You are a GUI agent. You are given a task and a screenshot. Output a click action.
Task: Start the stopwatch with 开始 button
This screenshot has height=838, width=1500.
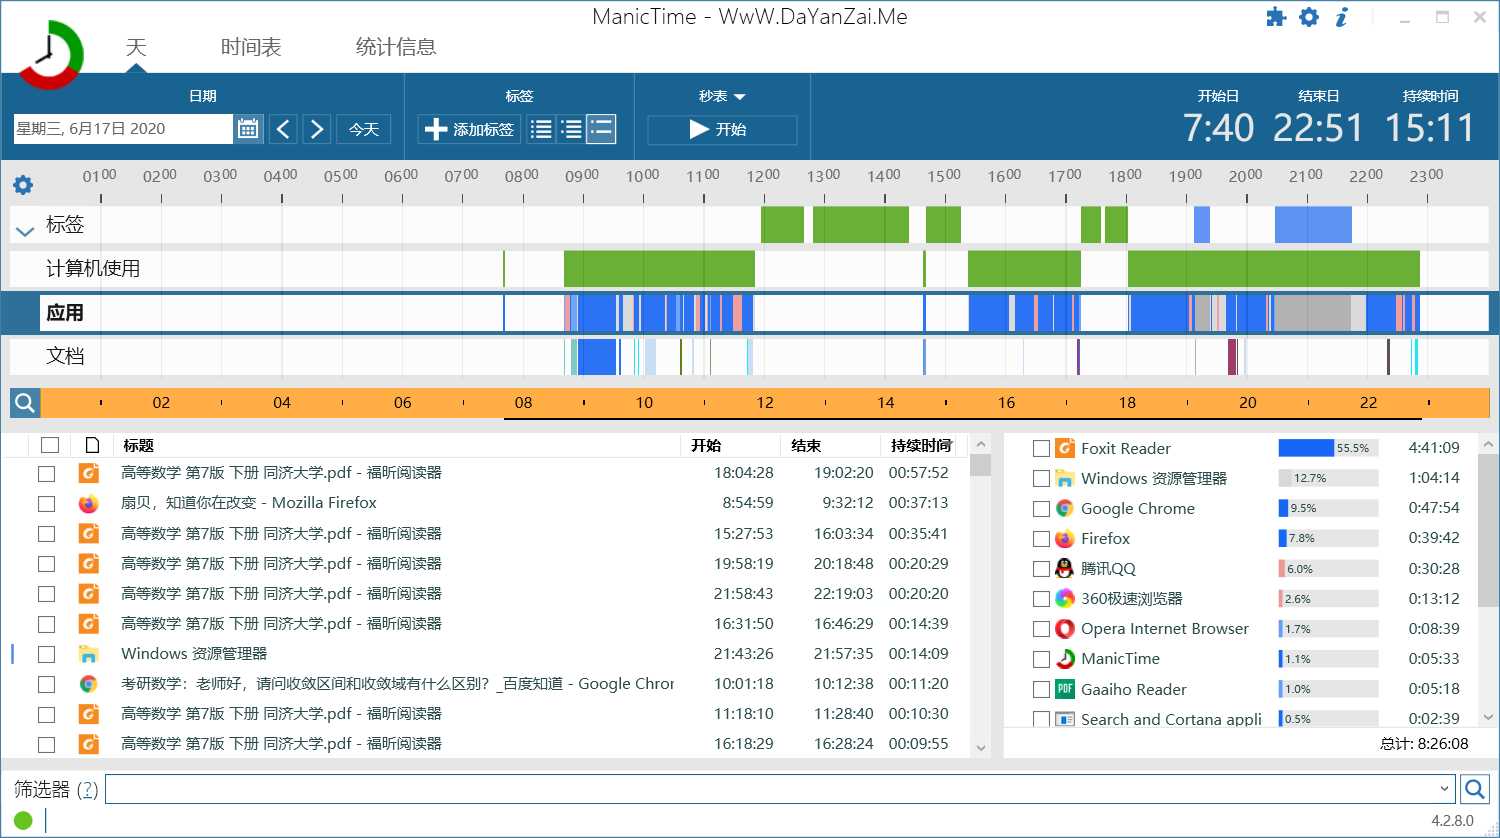(x=722, y=130)
